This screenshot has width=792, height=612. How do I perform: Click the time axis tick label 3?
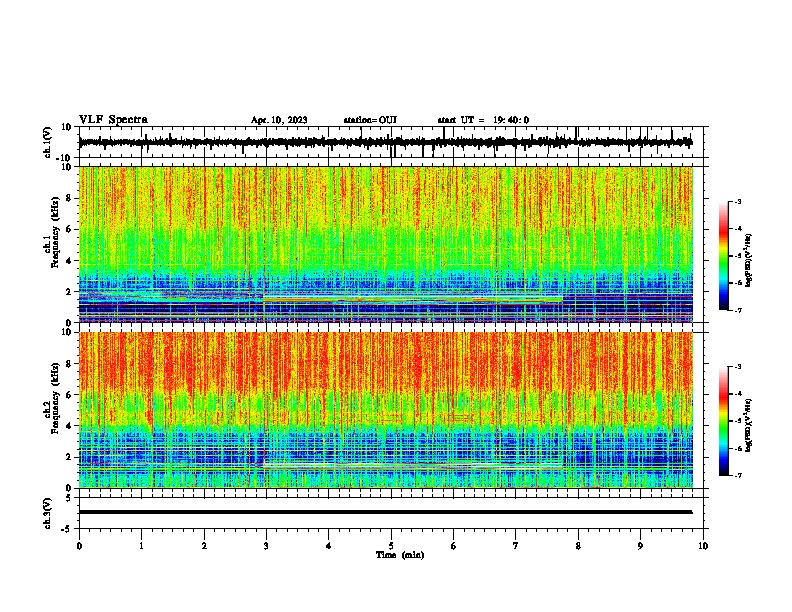coord(266,546)
